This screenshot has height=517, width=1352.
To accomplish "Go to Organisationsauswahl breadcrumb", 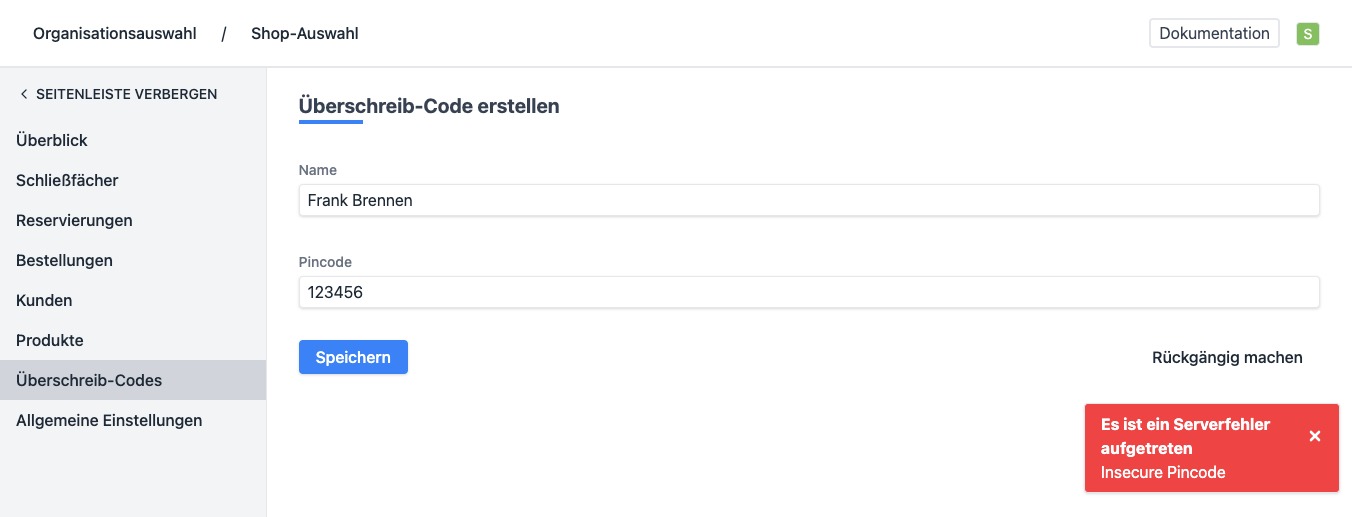I will click(x=115, y=34).
